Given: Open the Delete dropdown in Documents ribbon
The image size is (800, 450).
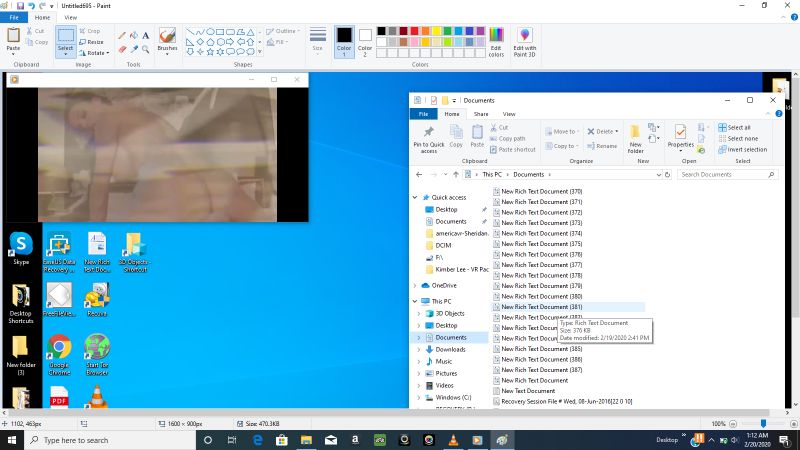Looking at the screenshot, I should coord(603,132).
